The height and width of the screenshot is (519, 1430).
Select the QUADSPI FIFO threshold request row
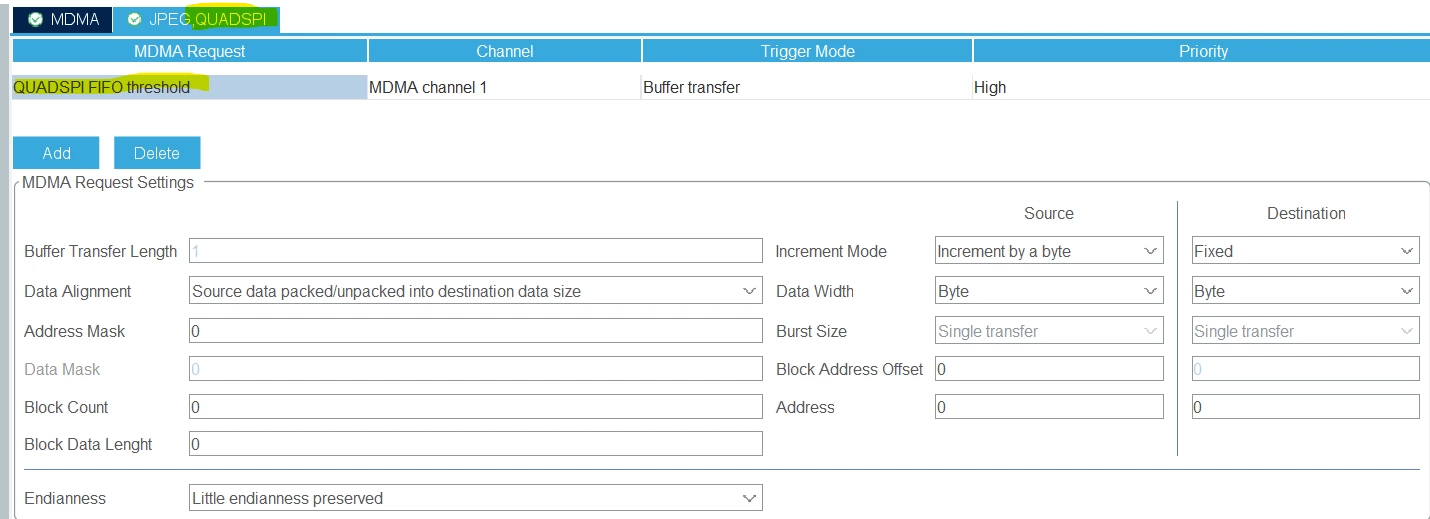tap(190, 87)
